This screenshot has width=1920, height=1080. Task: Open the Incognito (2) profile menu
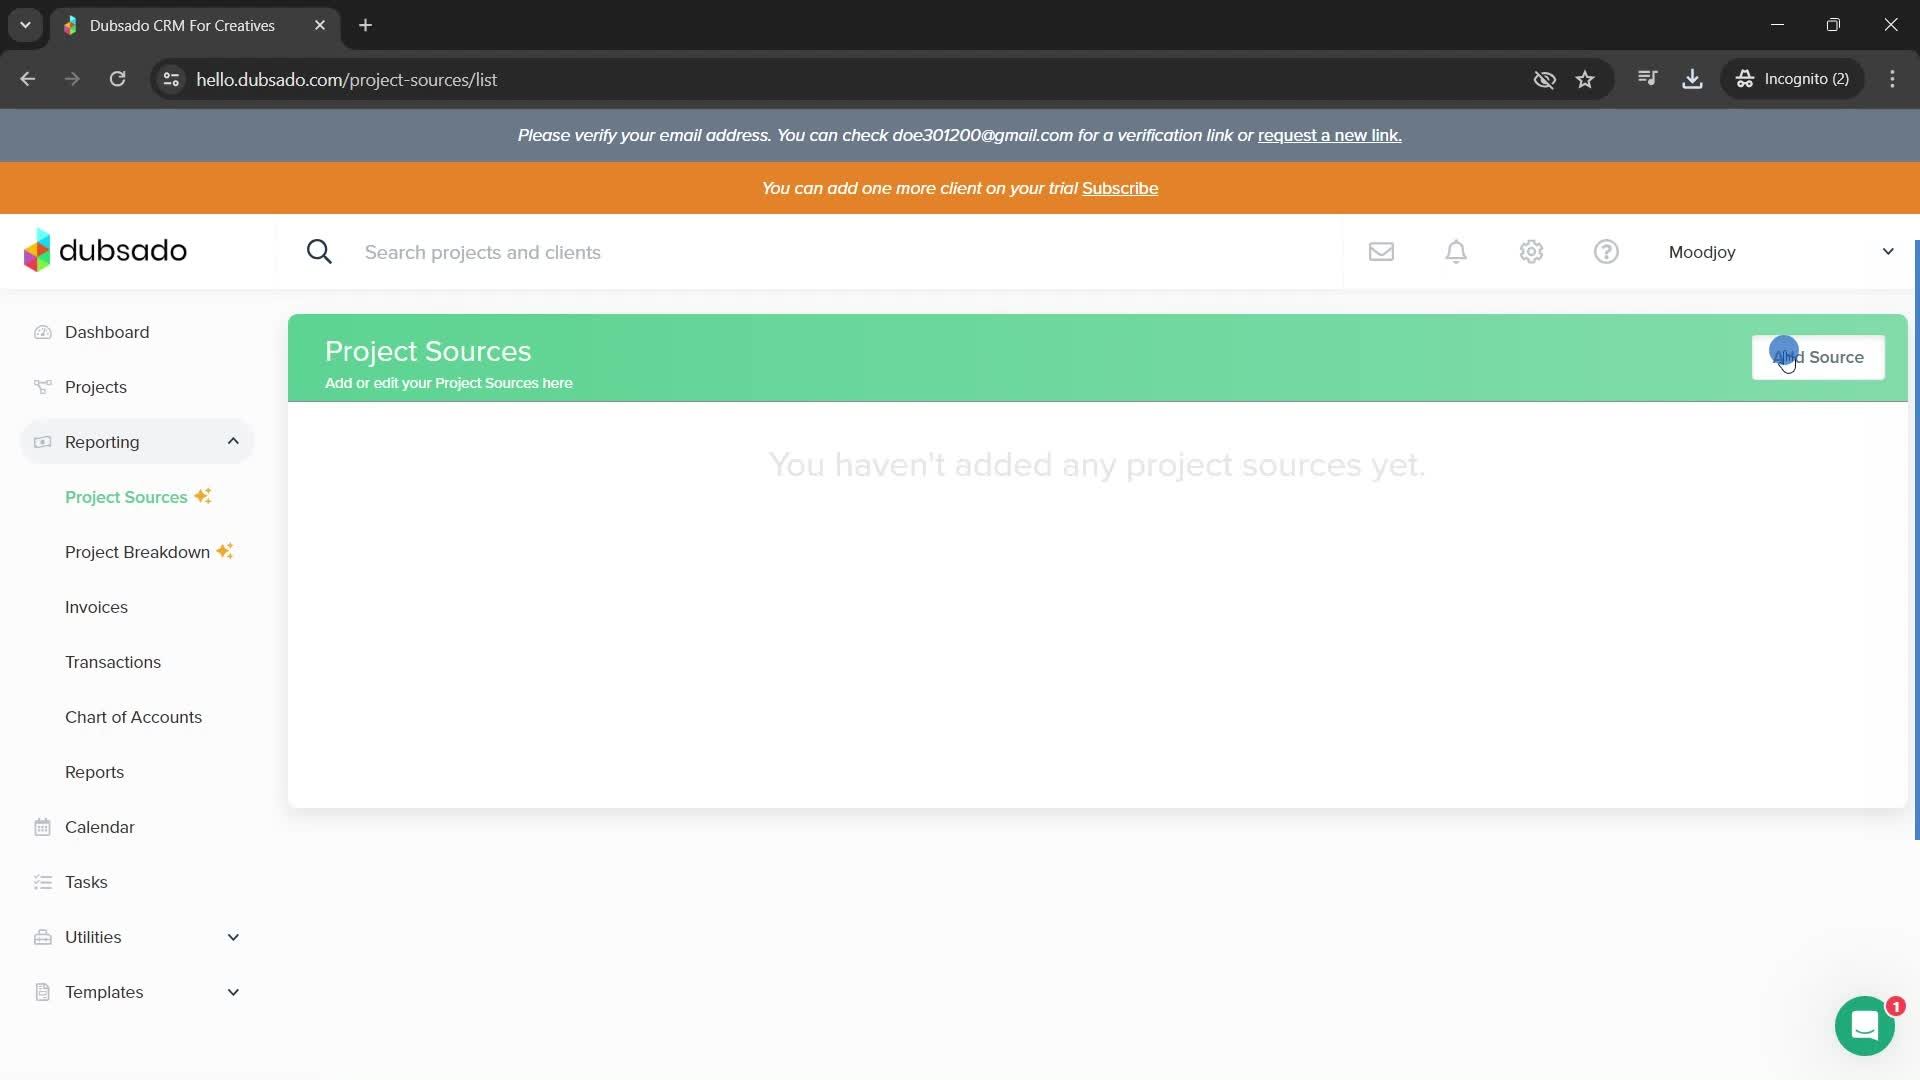coord(1792,79)
